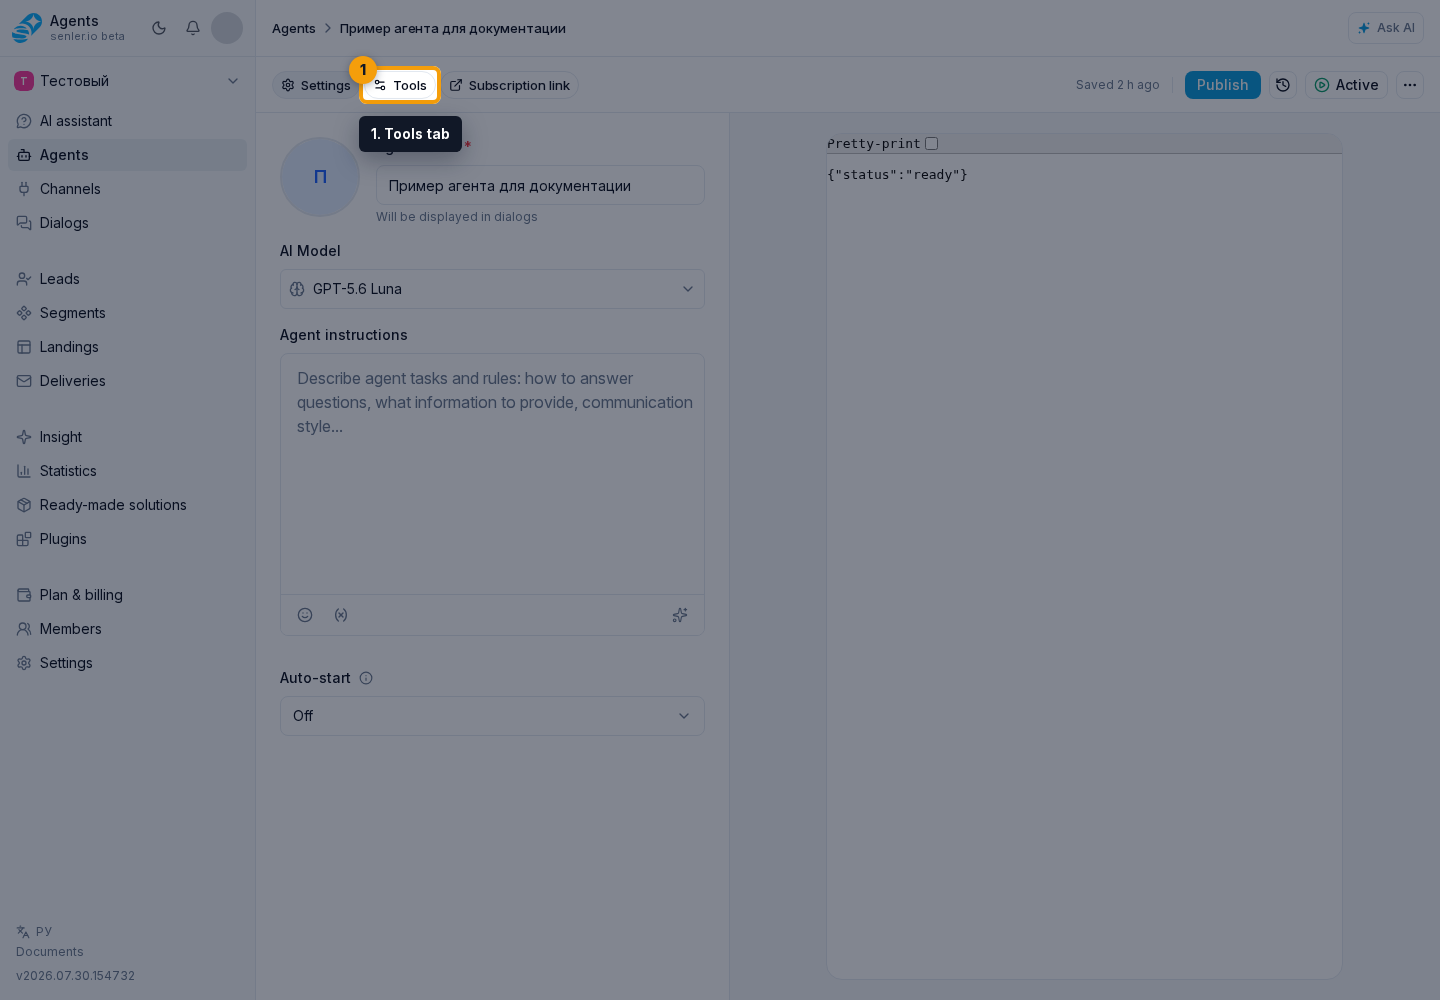Open Landings in sidebar

tap(127, 347)
